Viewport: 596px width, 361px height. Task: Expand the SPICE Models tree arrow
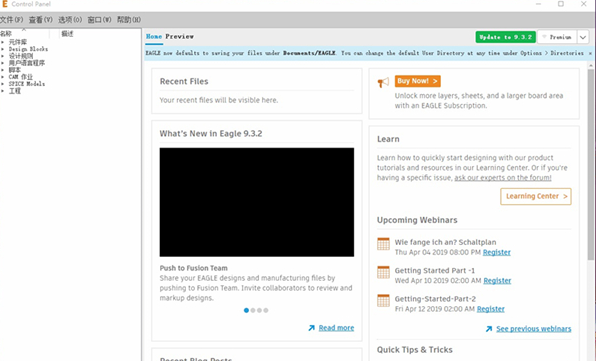(3, 84)
